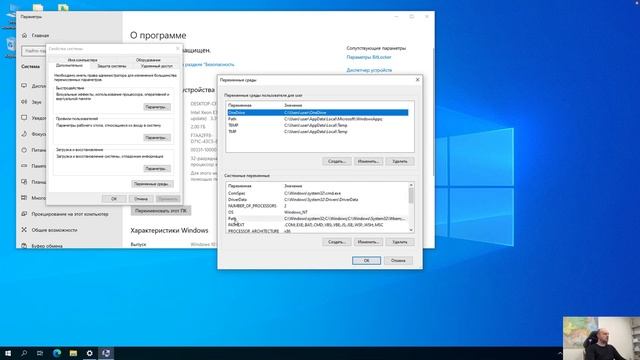Image resolution: width=640 pixels, height=360 pixels.
Task: Select the Path row in user variables
Action: coord(318,119)
